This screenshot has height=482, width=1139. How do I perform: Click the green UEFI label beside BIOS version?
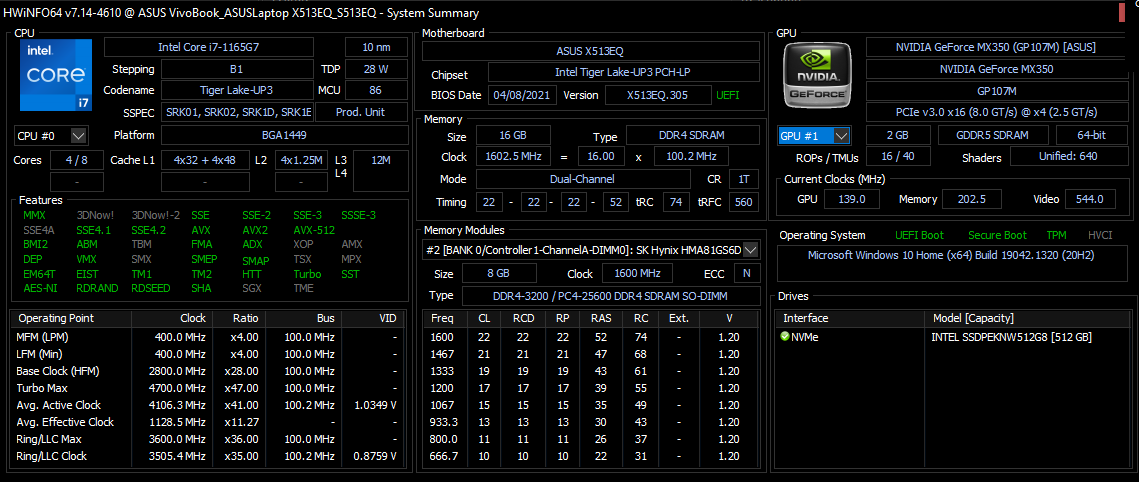[x=729, y=95]
